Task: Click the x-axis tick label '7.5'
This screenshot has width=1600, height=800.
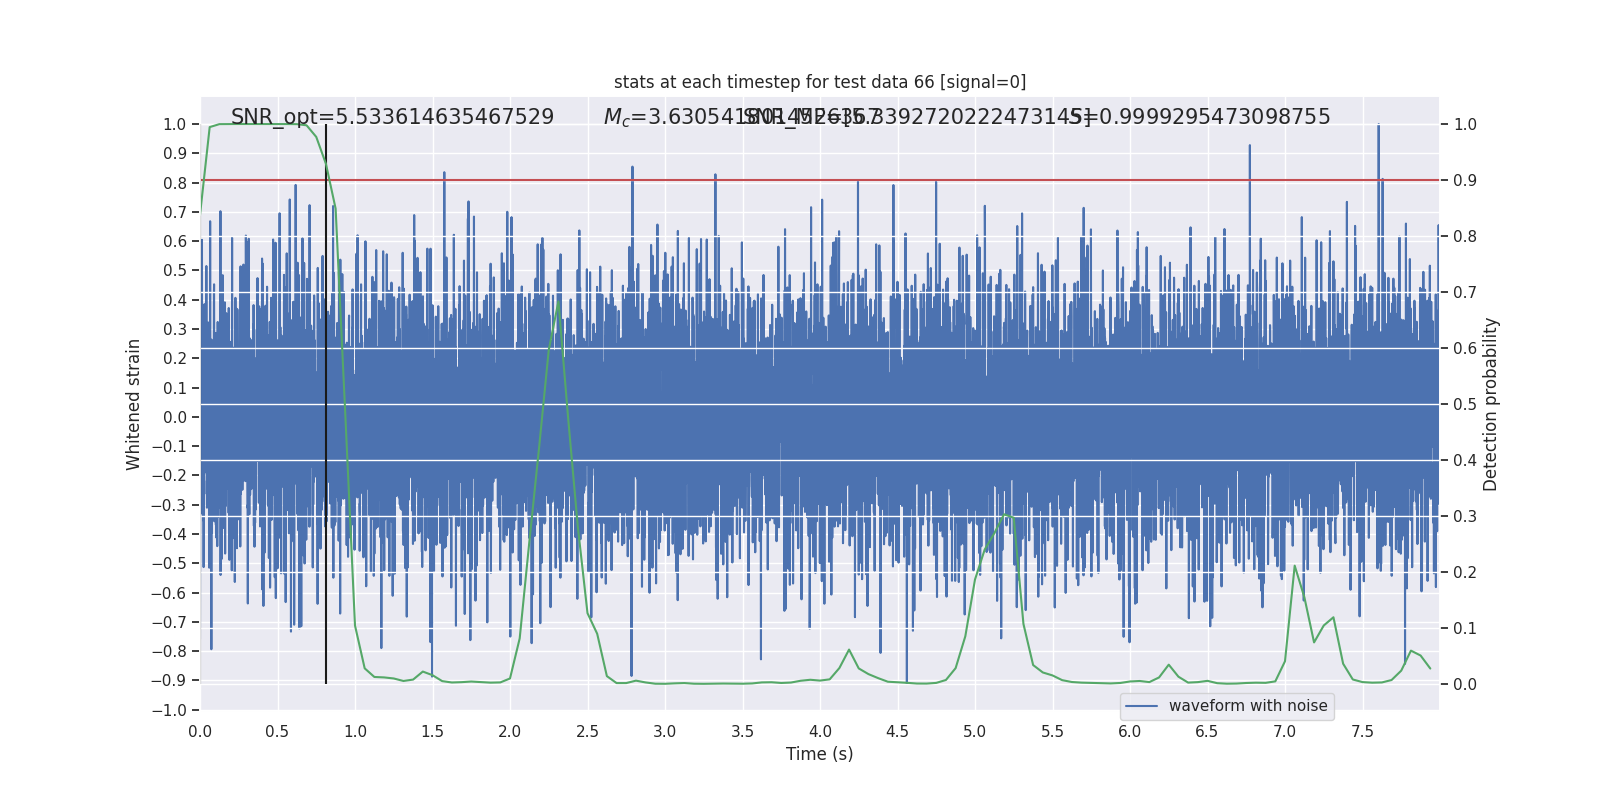Action: tap(1362, 732)
